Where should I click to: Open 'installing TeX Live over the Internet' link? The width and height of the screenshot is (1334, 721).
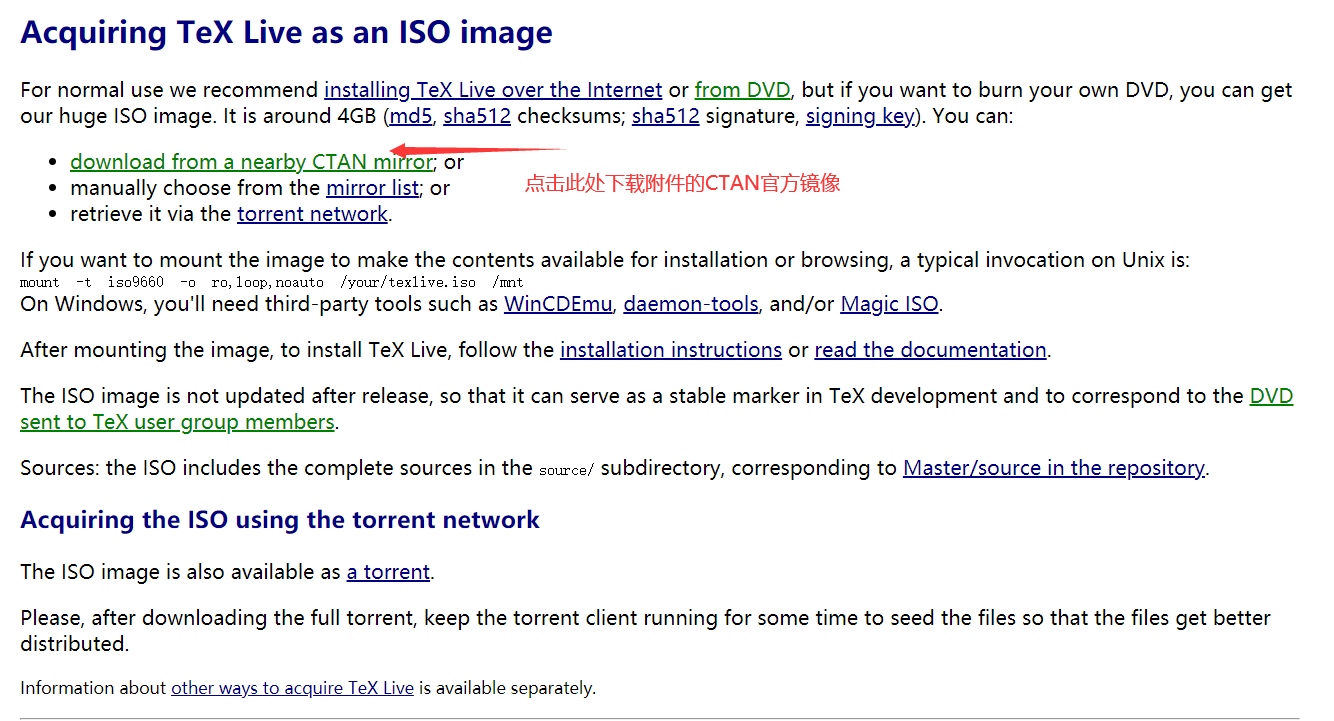pyautogui.click(x=493, y=90)
